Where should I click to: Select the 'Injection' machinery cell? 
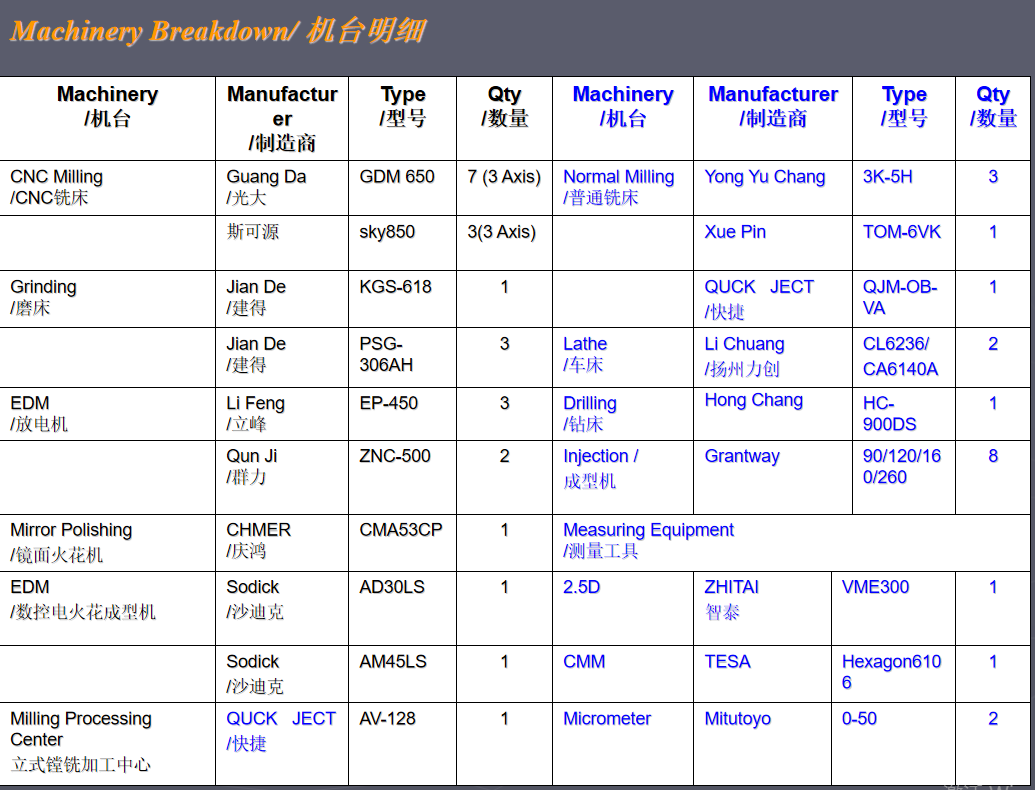[x=623, y=477]
